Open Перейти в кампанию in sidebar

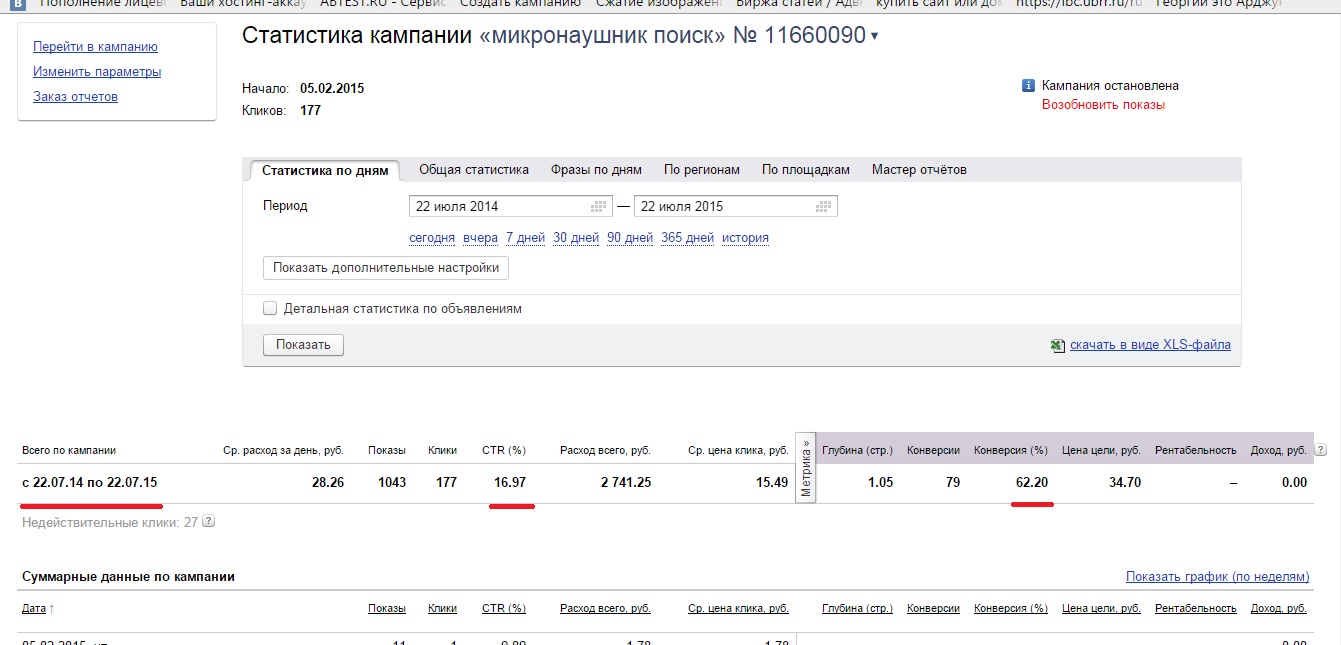pos(95,47)
